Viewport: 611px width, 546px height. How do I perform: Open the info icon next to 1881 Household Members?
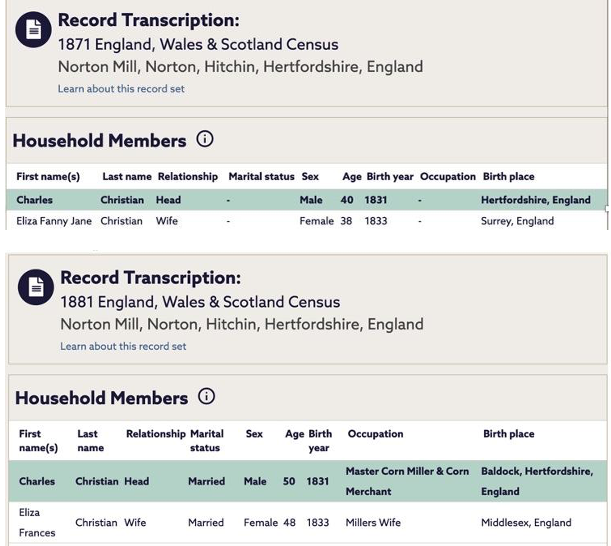(206, 396)
